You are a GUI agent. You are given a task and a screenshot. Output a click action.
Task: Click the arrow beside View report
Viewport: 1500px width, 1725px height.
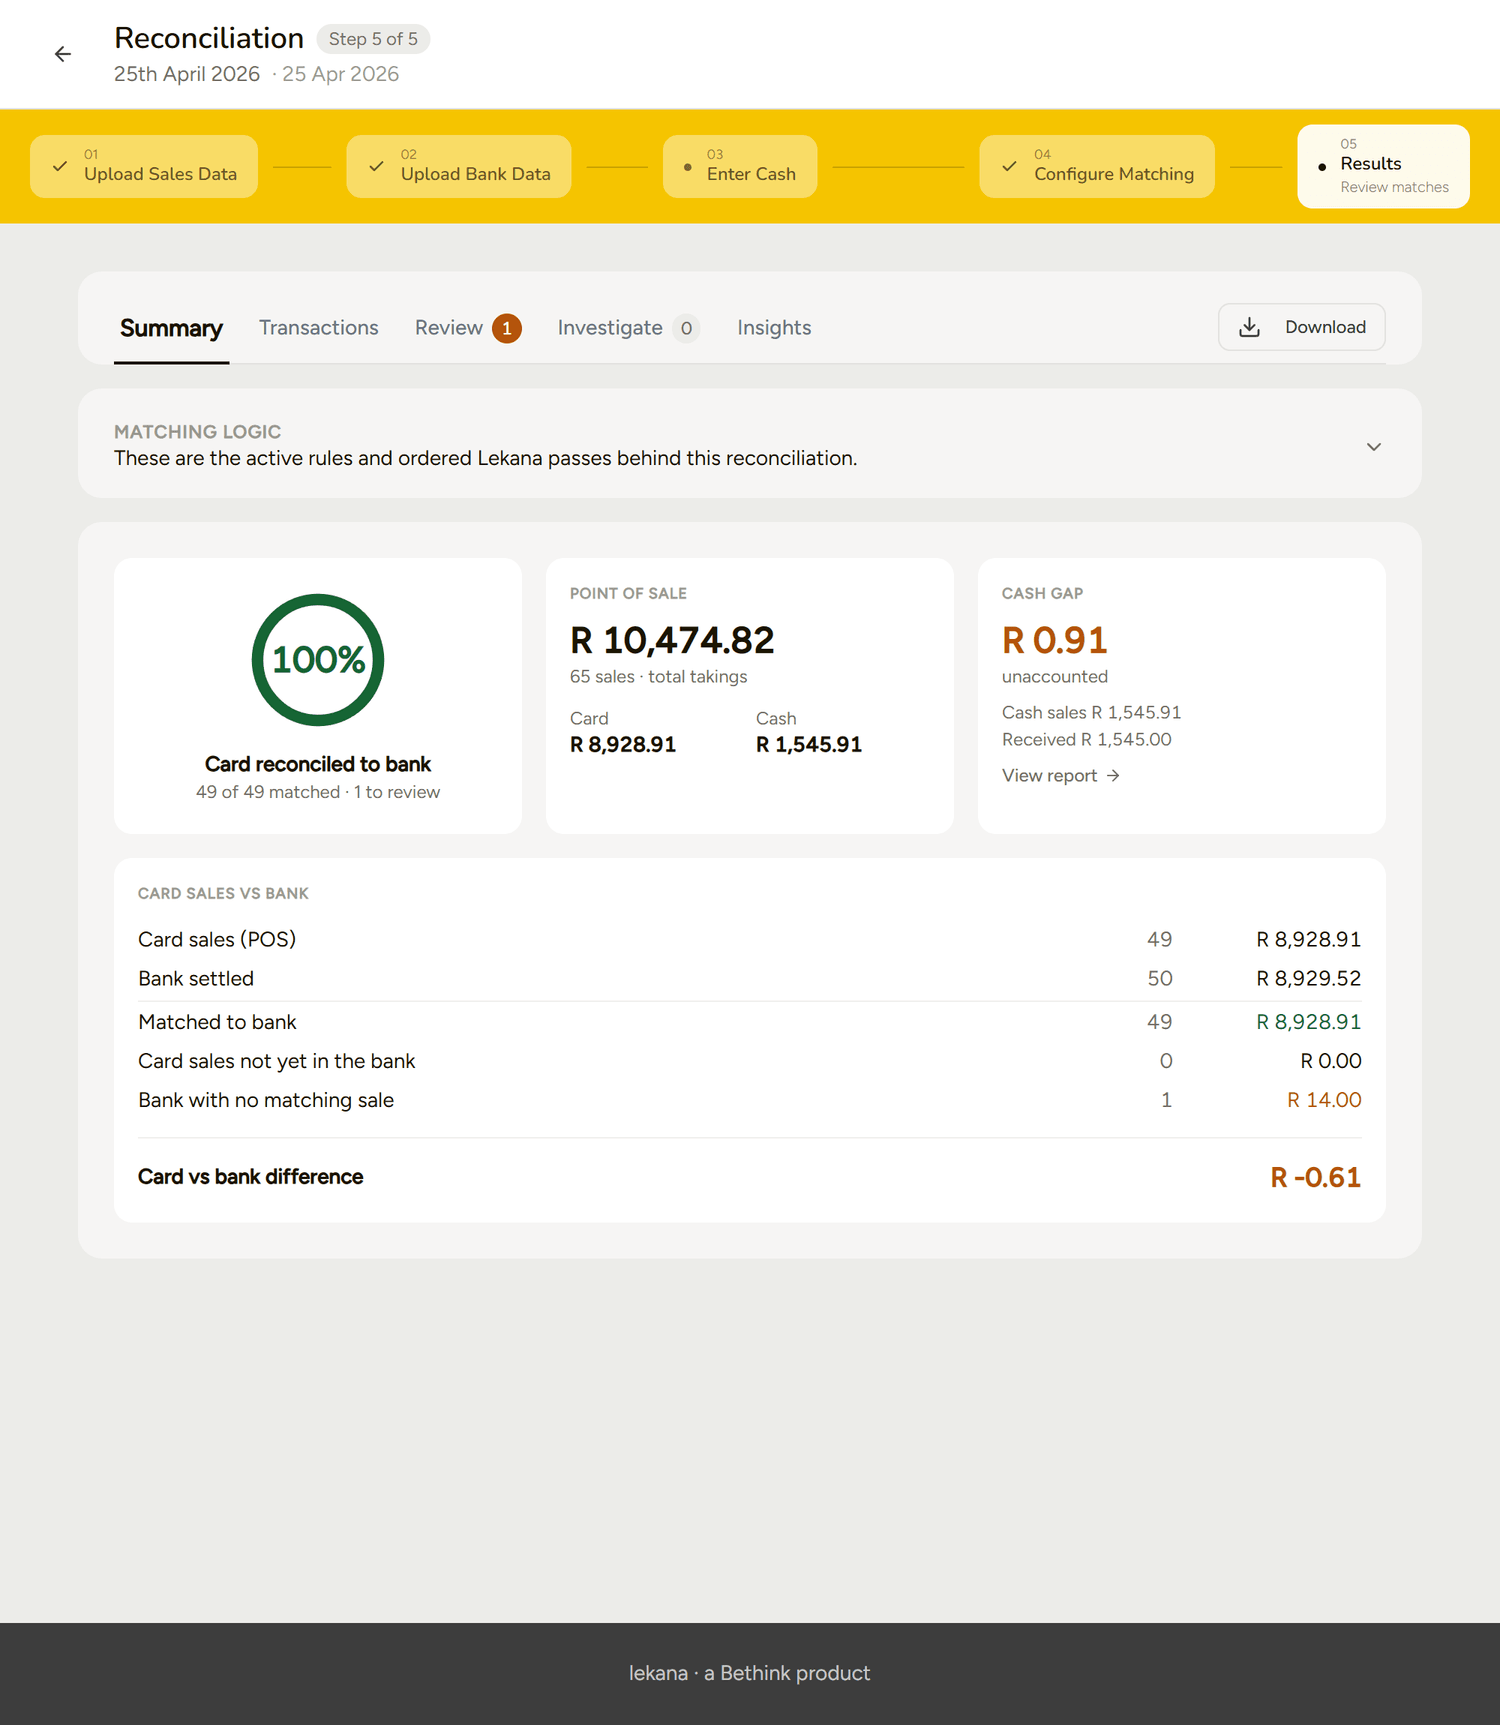tap(1113, 776)
